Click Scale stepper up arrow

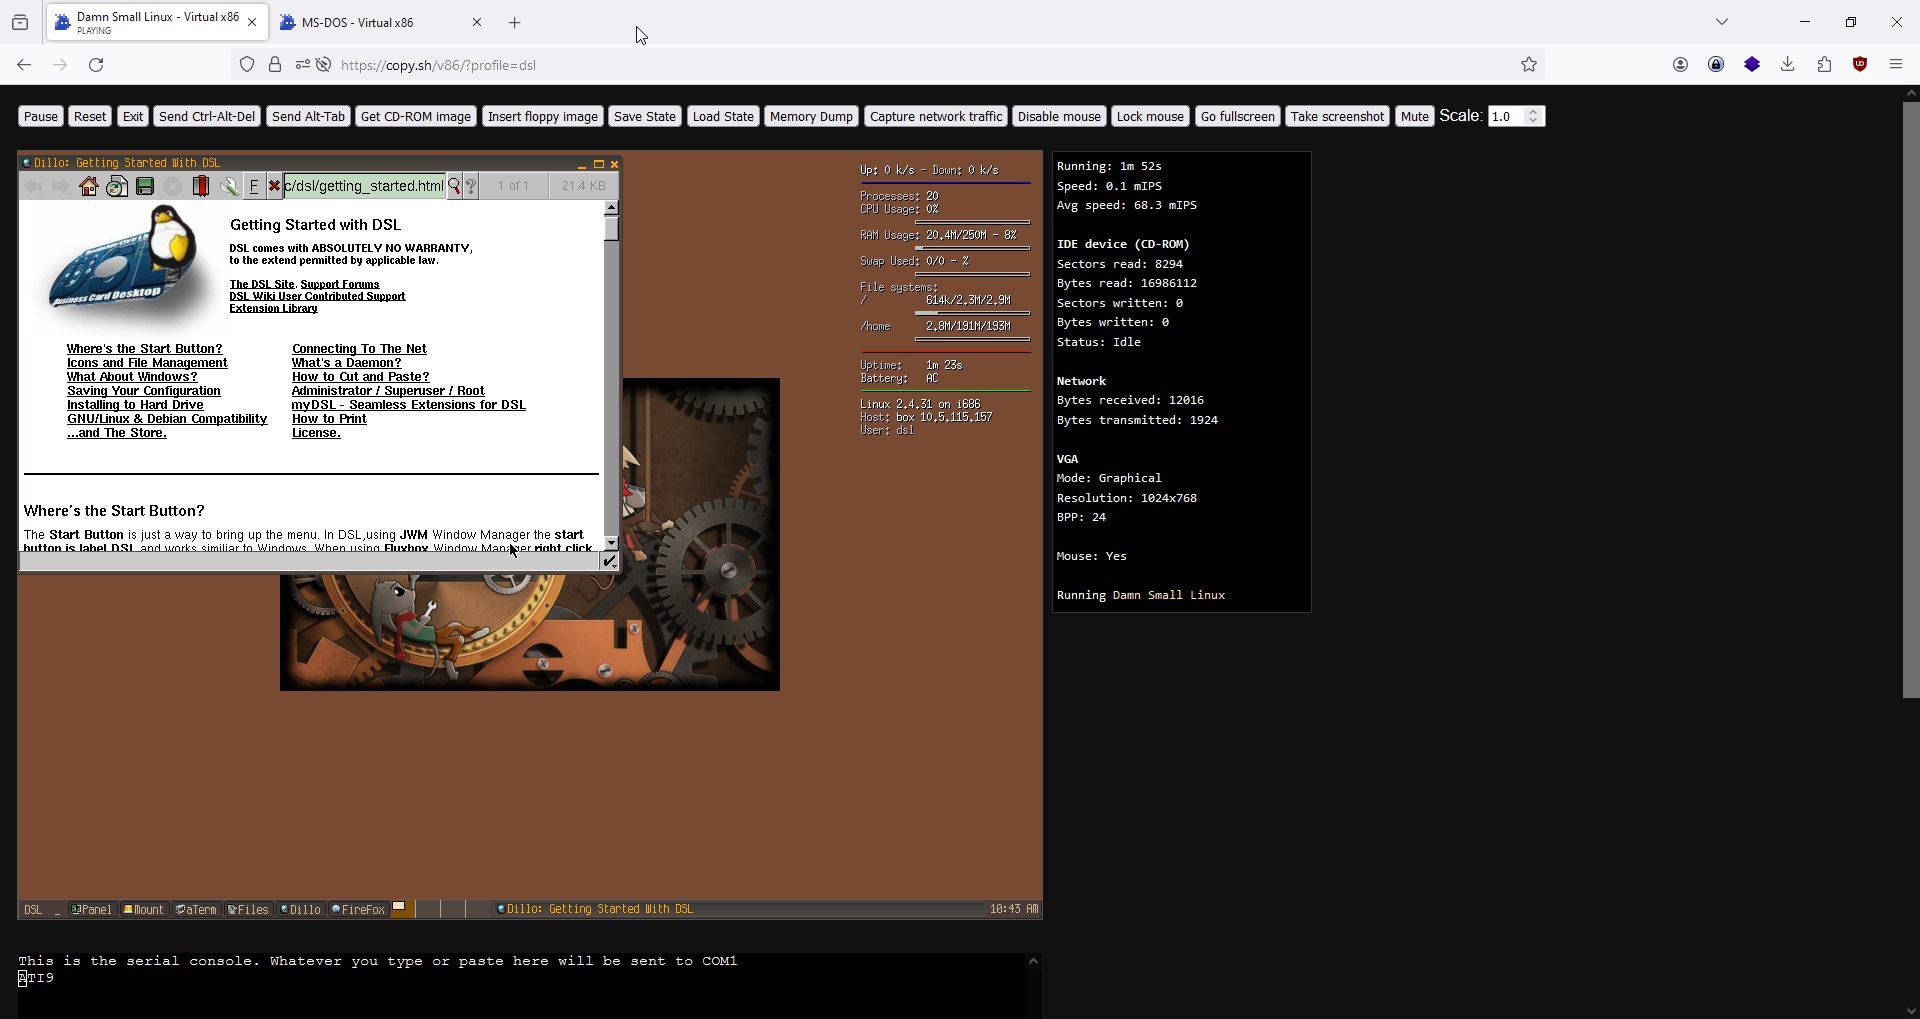pyautogui.click(x=1534, y=111)
